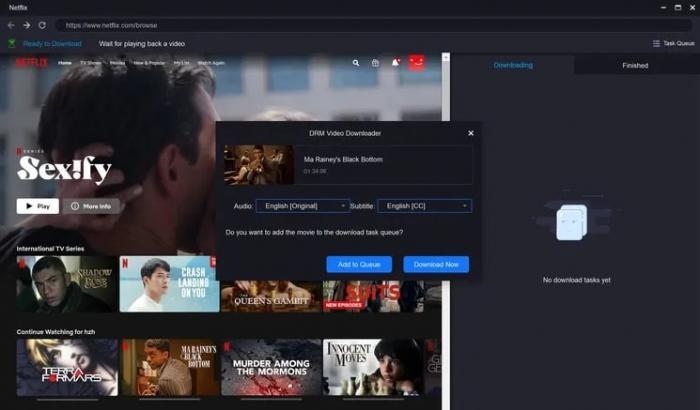The image size is (700, 410).
Task: Open TV Shows in Netflix navigation
Action: point(91,63)
